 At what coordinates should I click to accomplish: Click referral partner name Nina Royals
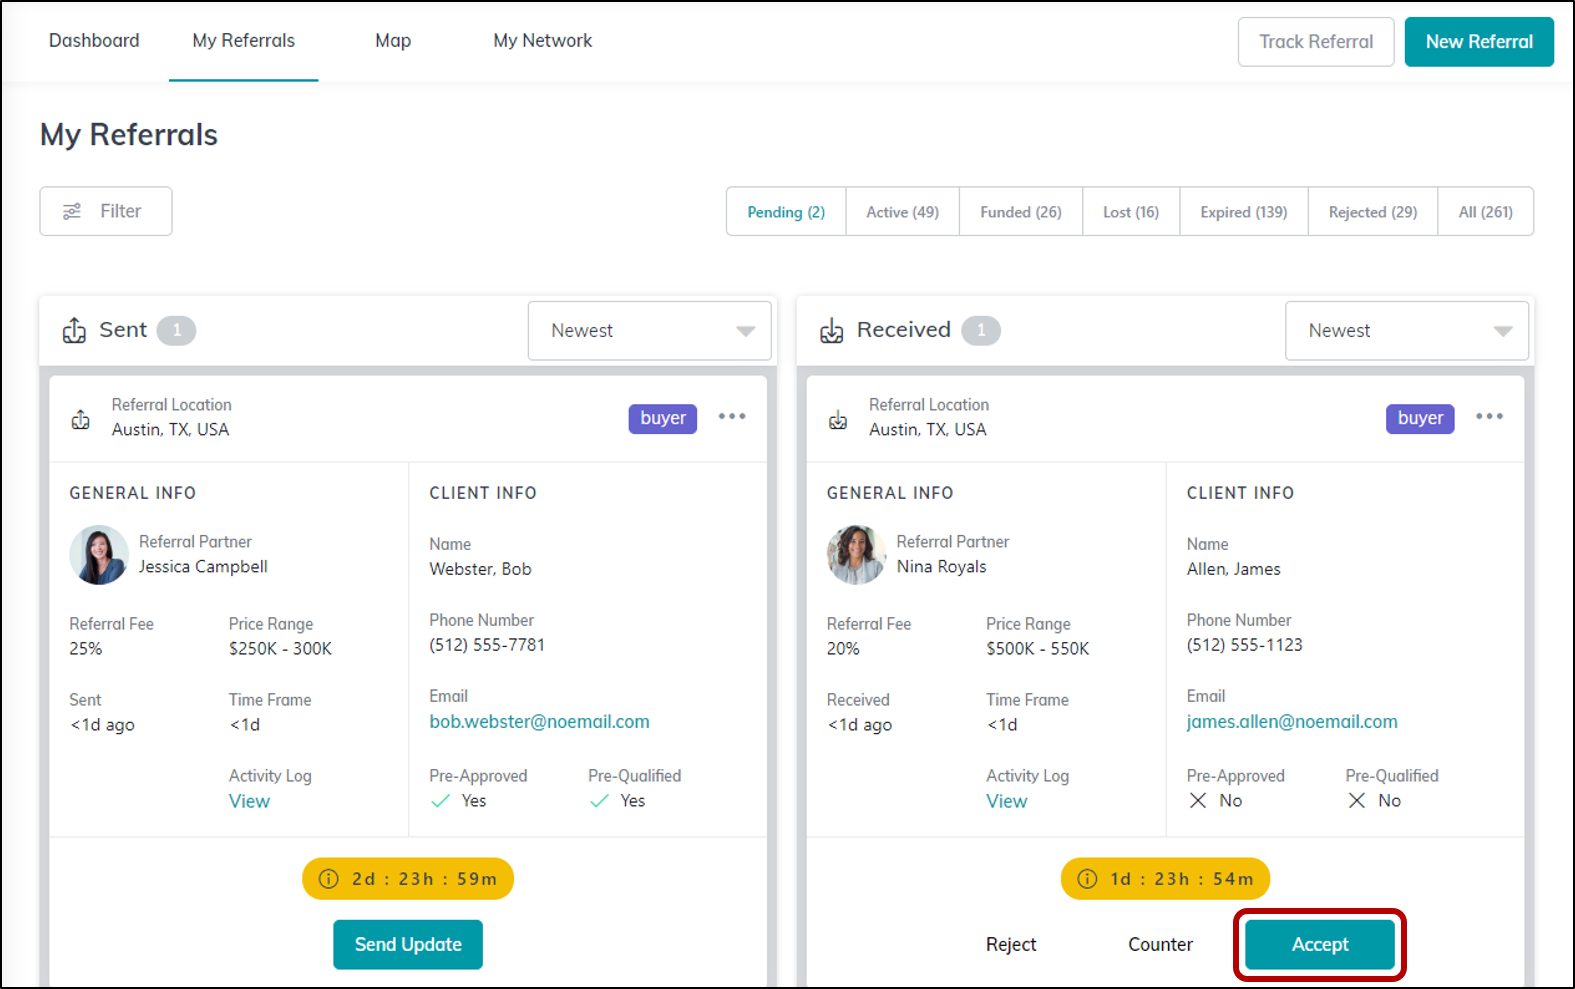(941, 567)
